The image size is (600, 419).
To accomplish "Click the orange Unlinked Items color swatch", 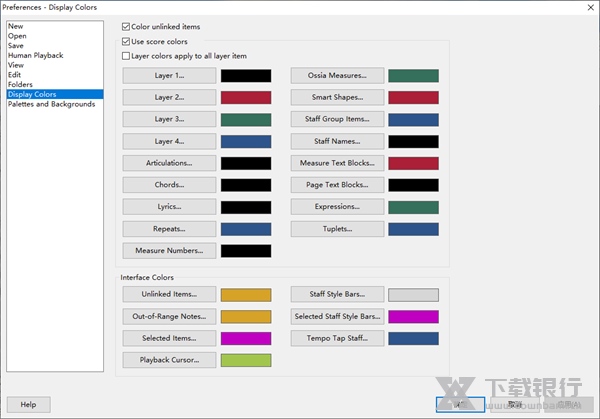I will [x=246, y=294].
